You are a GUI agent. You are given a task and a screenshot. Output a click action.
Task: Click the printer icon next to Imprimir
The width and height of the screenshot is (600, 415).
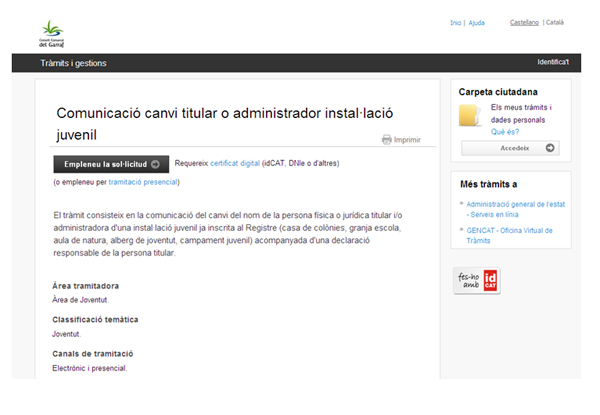tap(386, 140)
